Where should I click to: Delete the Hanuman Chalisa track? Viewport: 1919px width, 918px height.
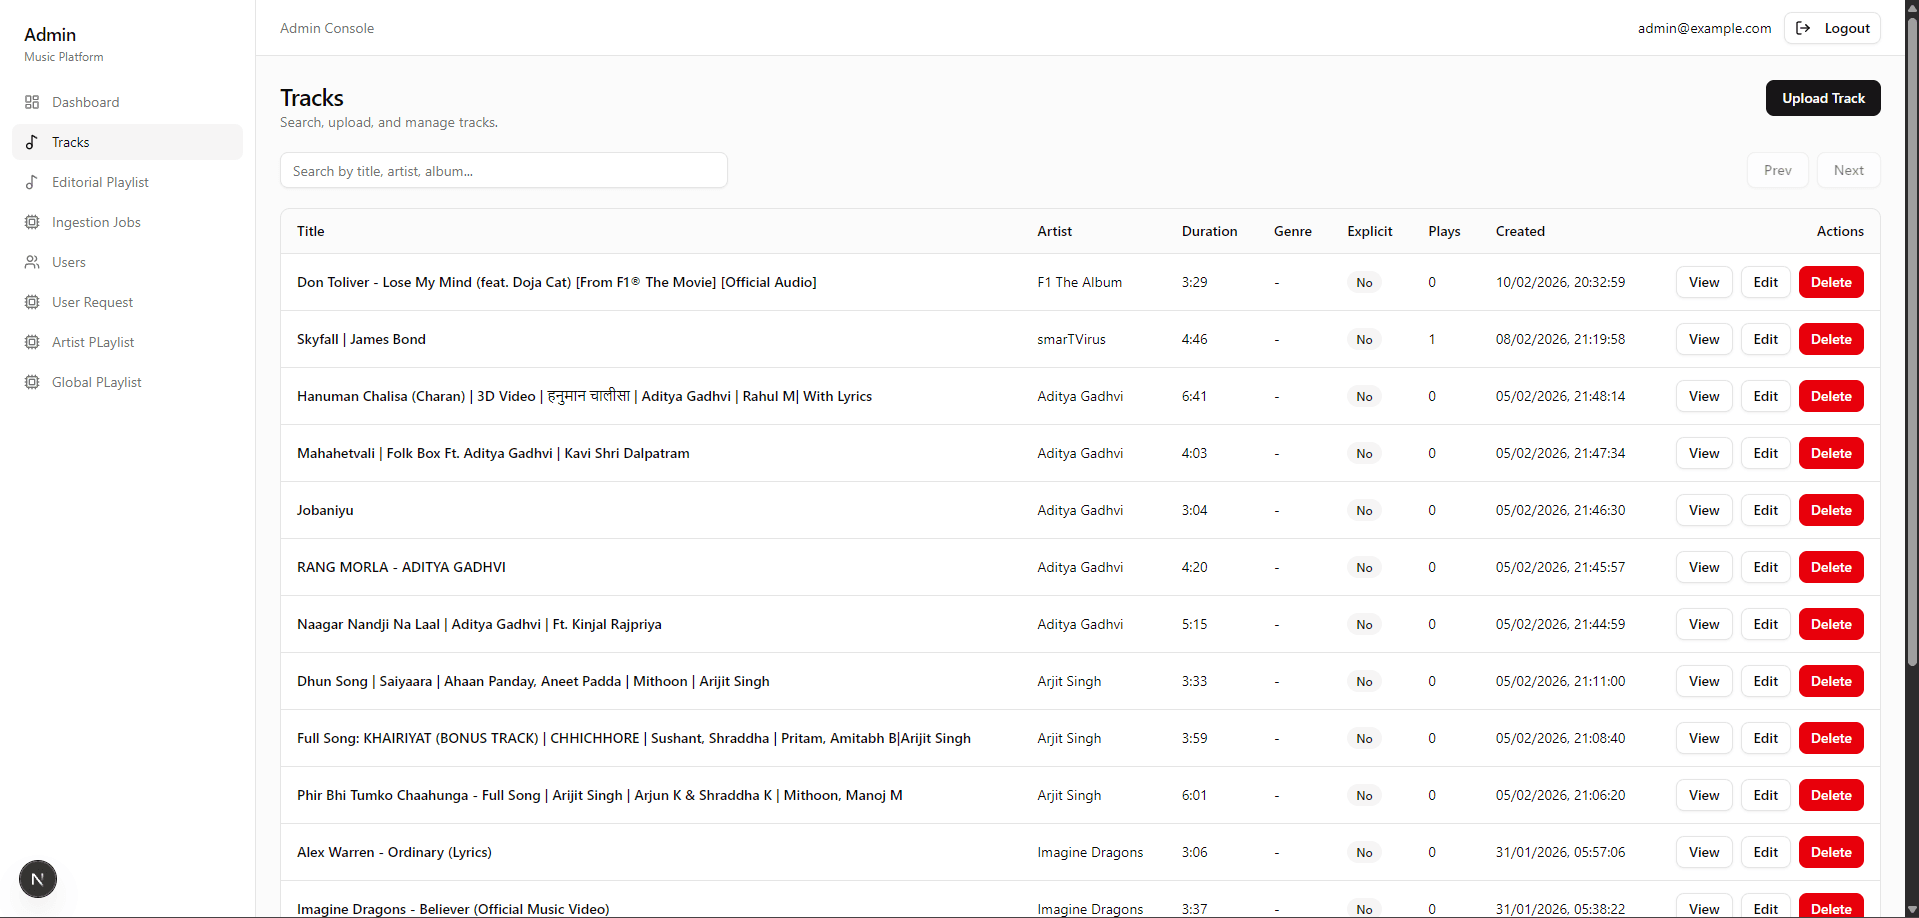pyautogui.click(x=1831, y=396)
